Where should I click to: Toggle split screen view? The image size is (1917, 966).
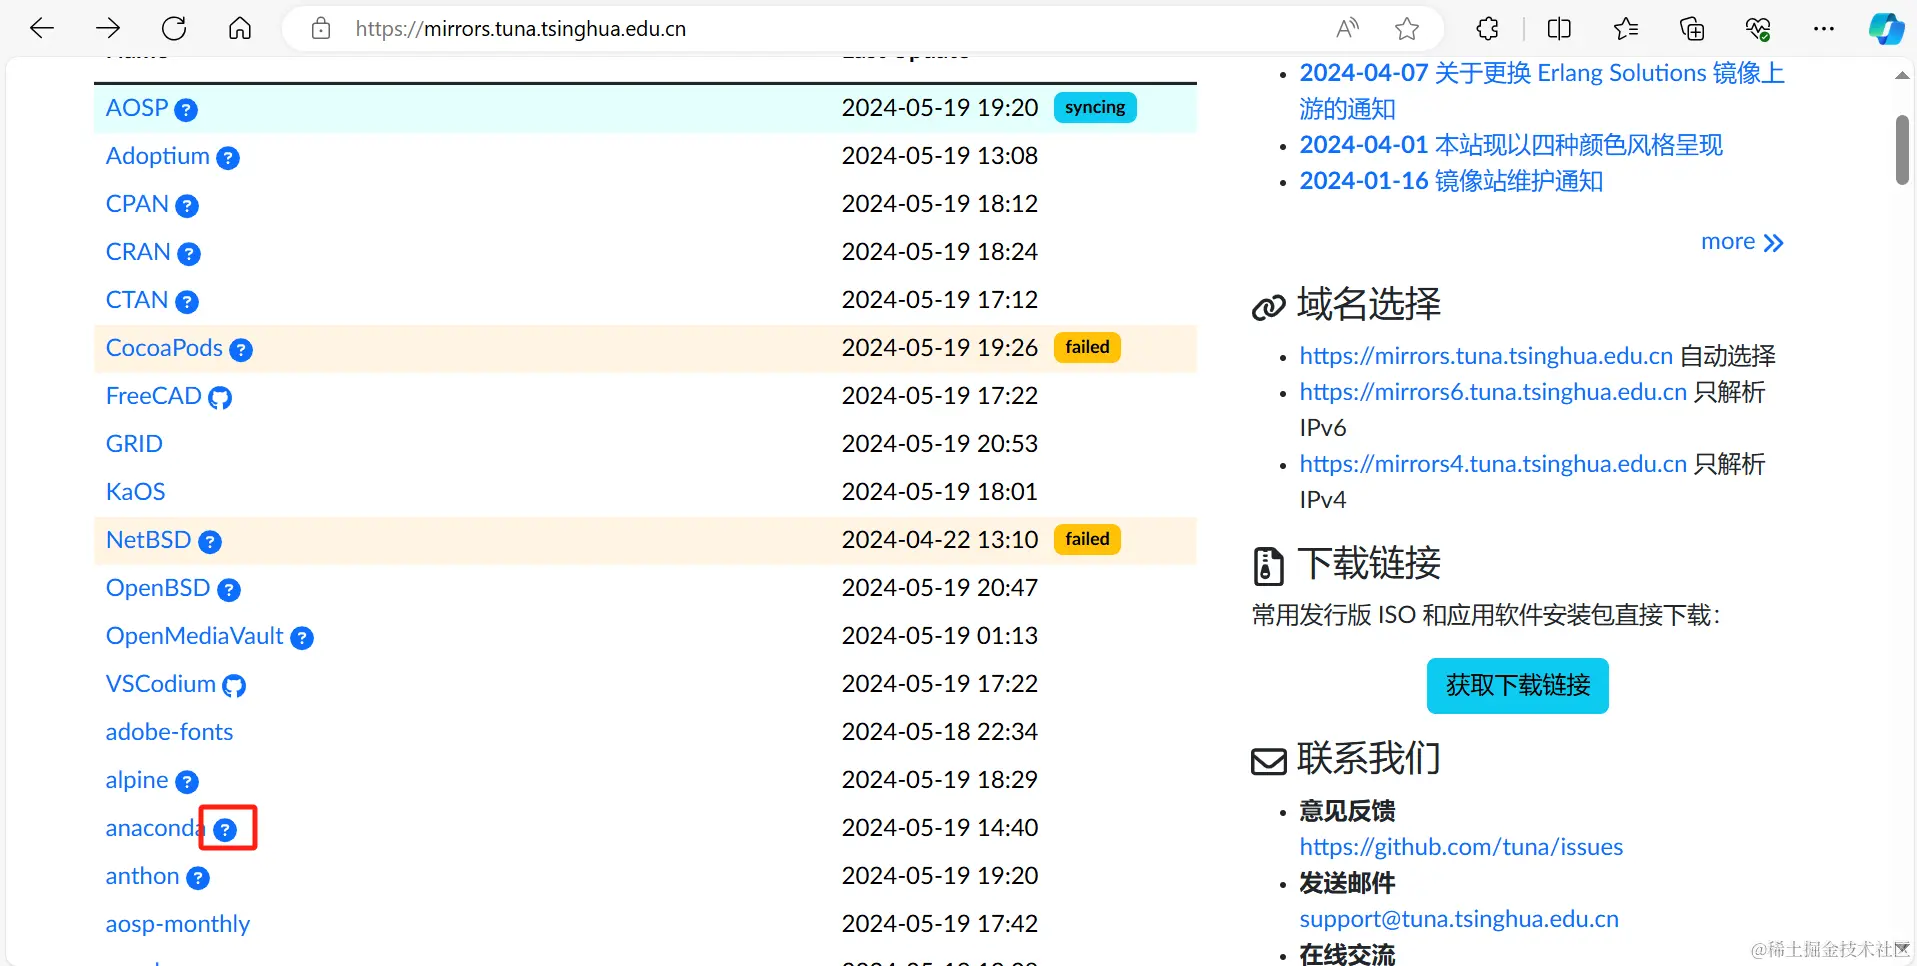pos(1559,28)
